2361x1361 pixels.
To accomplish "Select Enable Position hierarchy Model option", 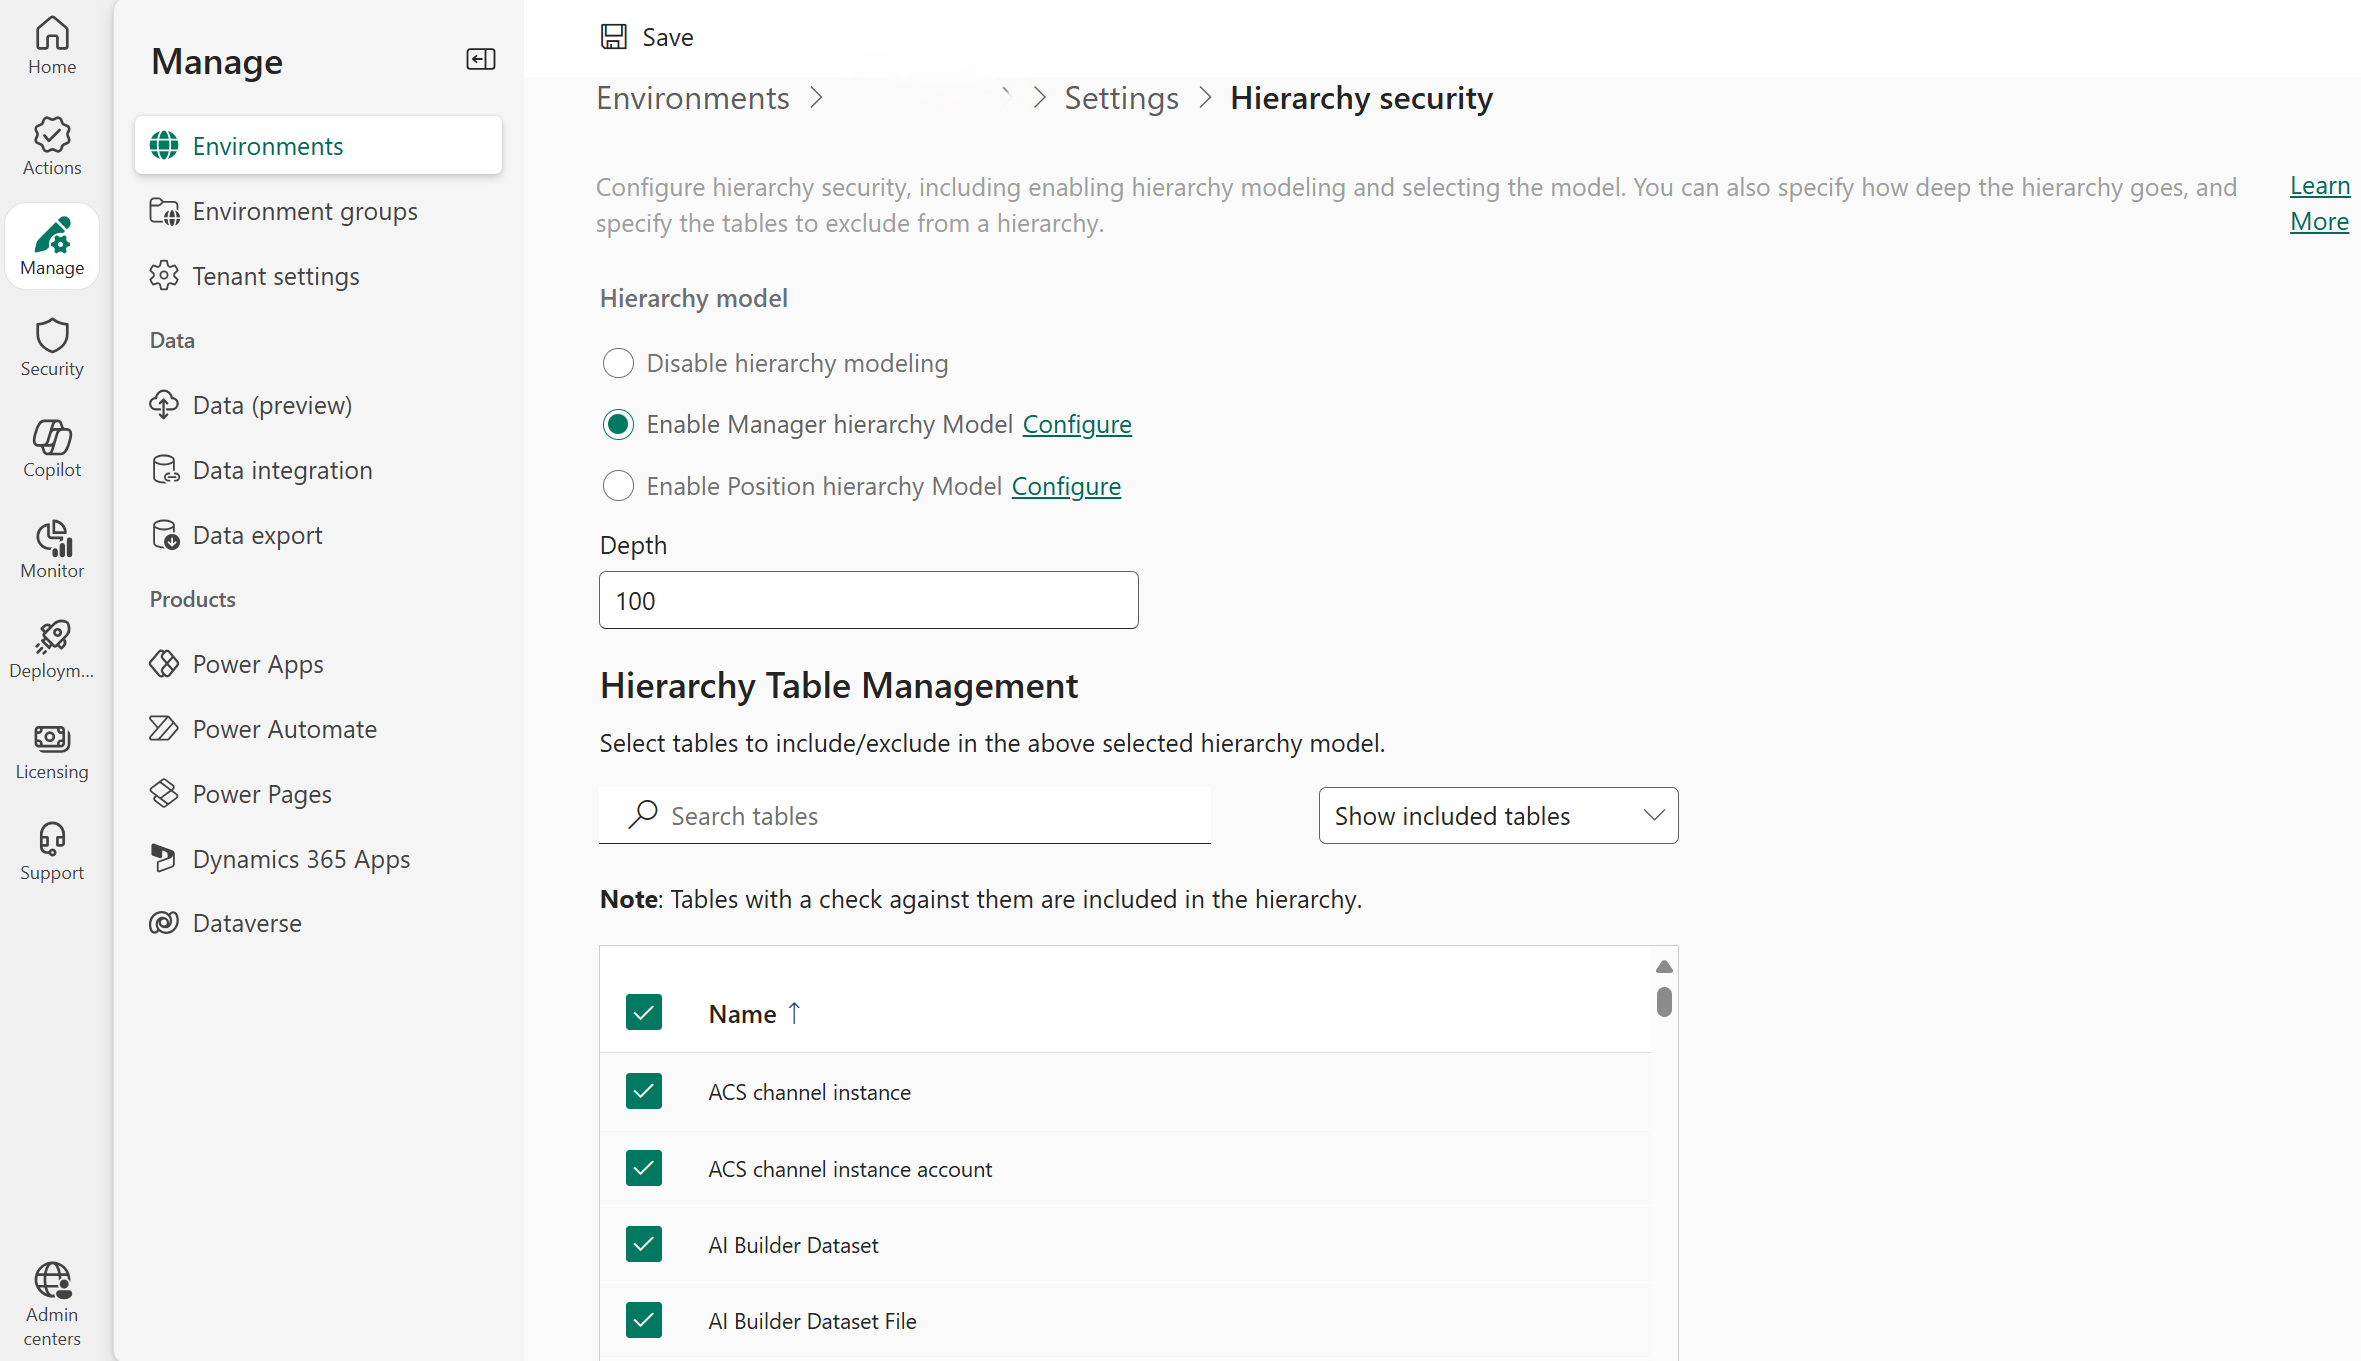I will [618, 486].
